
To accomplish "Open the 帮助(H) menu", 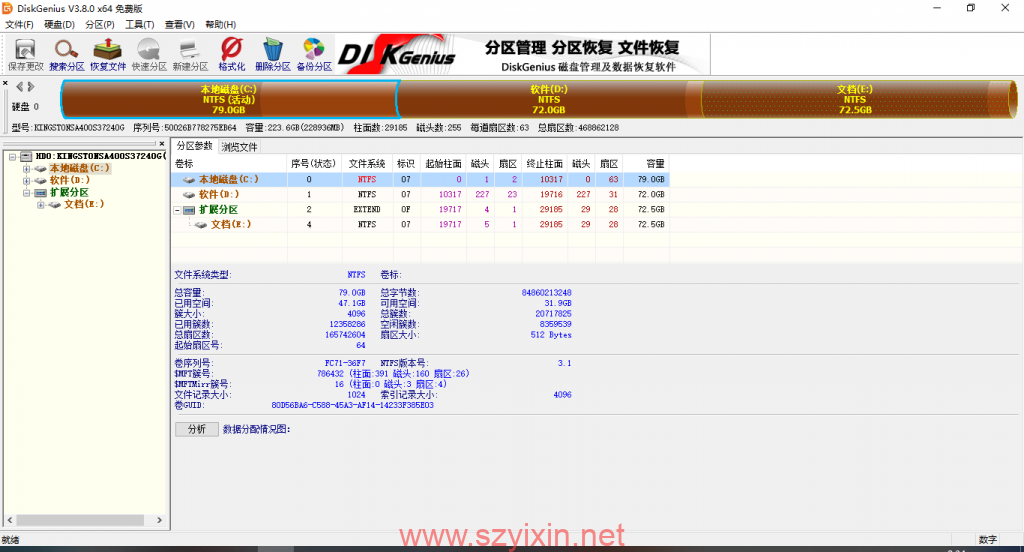I will (221, 24).
